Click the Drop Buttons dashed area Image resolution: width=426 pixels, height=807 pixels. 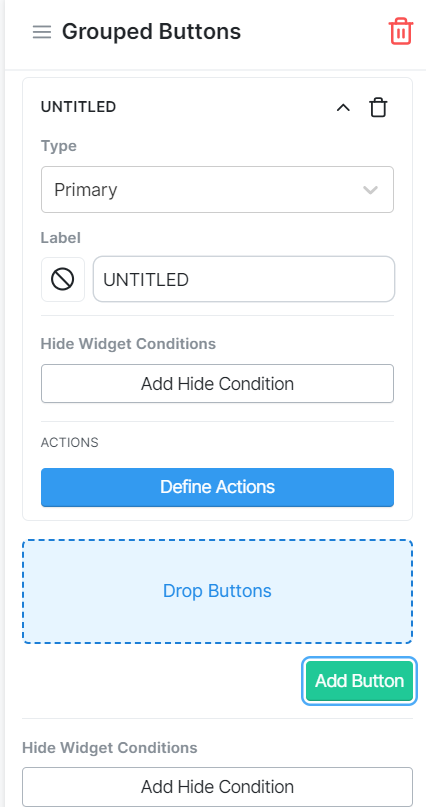217,591
